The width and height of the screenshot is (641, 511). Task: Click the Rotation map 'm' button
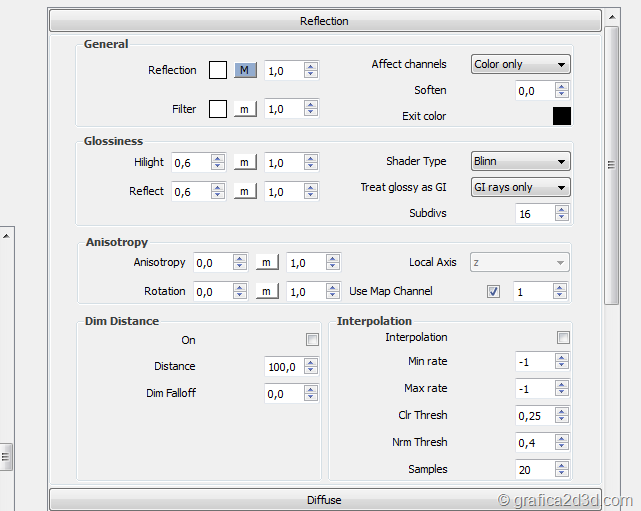[265, 291]
